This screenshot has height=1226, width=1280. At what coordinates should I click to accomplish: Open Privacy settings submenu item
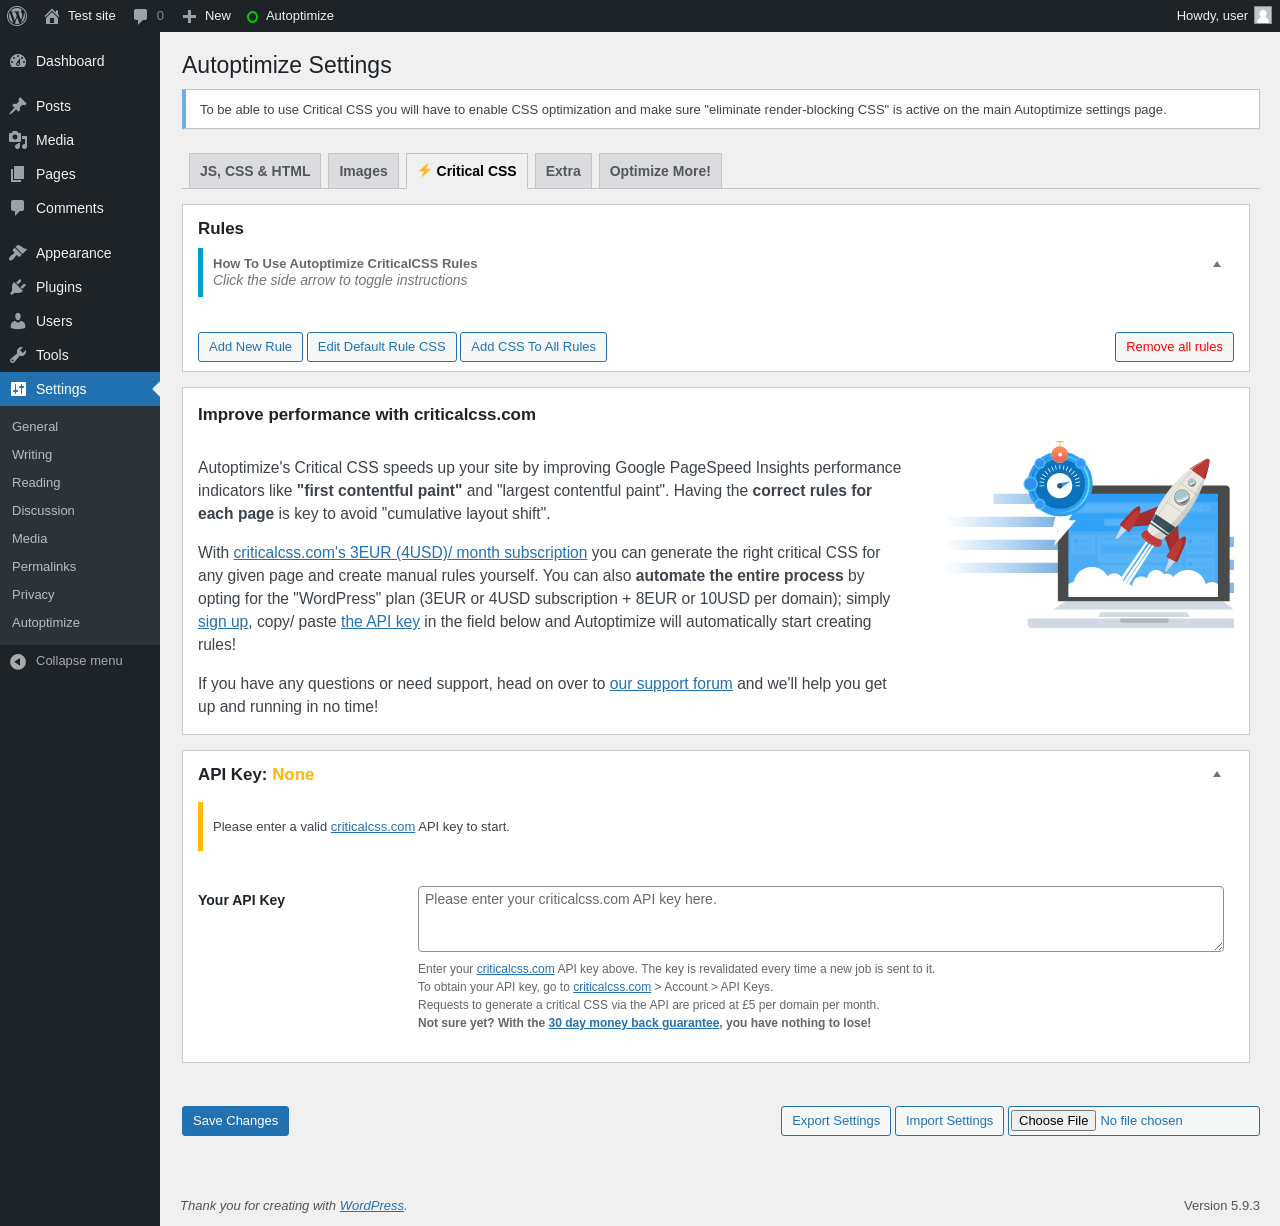tap(80, 594)
